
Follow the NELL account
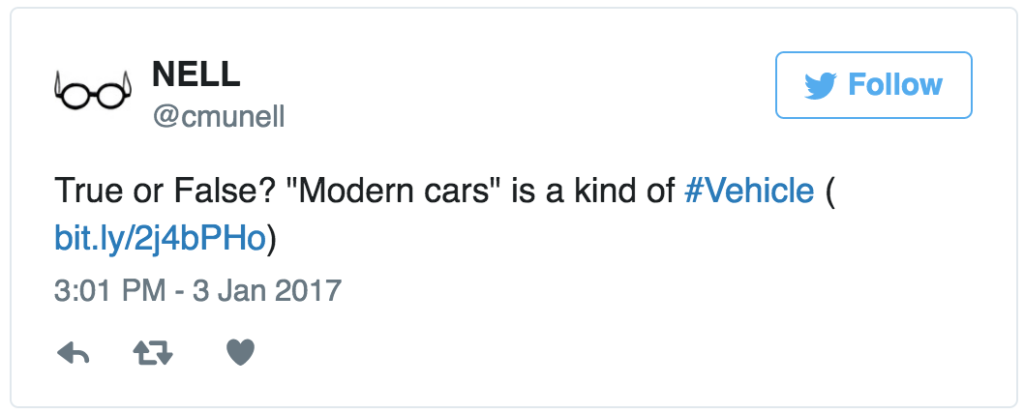click(x=874, y=85)
